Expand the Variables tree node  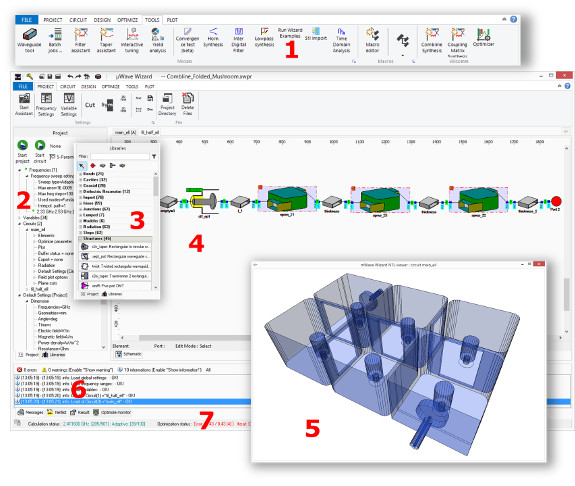(x=19, y=218)
